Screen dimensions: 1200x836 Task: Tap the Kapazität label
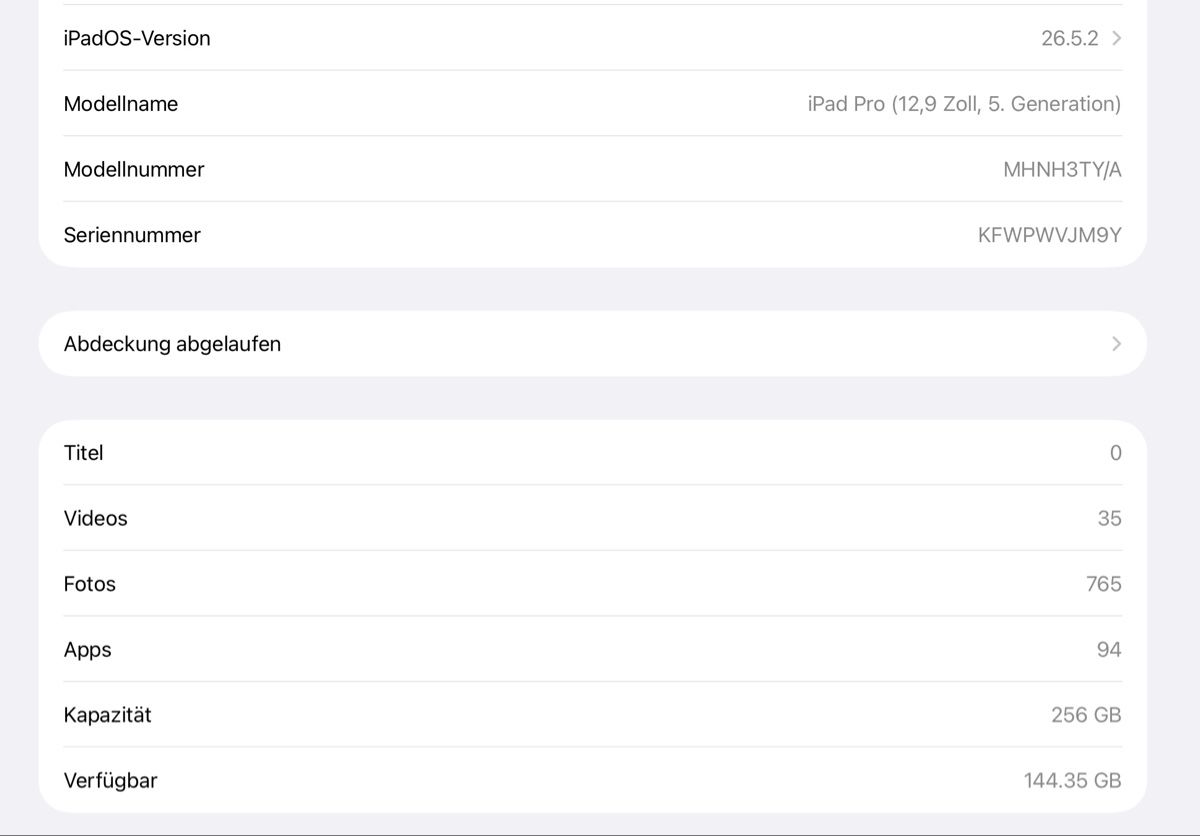[108, 715]
